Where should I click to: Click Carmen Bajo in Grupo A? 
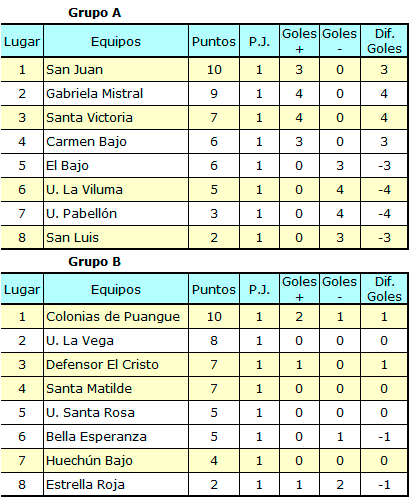(x=86, y=142)
